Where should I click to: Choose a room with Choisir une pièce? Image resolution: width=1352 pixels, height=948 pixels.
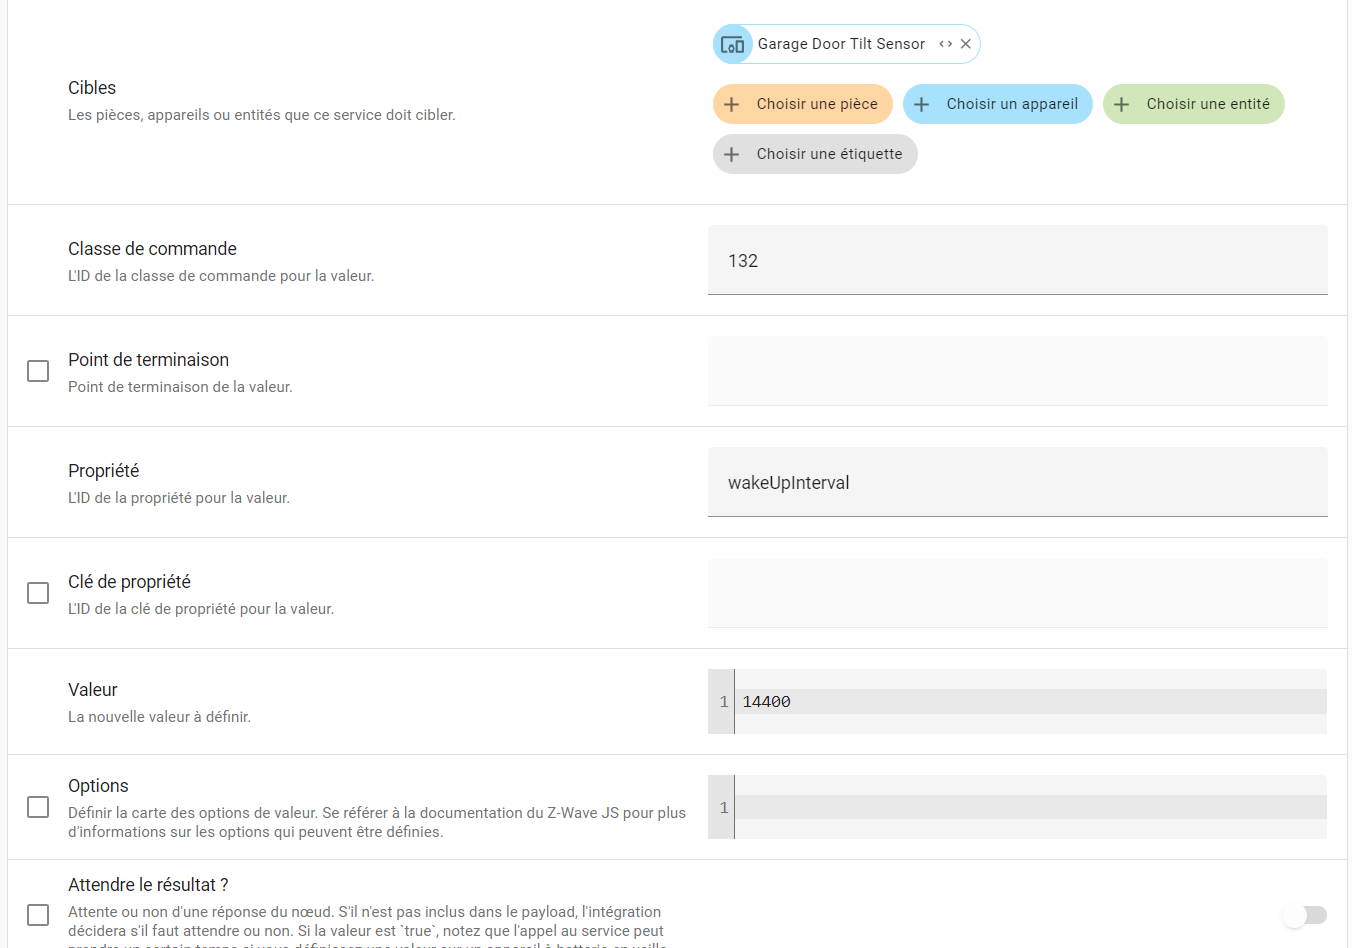pos(803,104)
